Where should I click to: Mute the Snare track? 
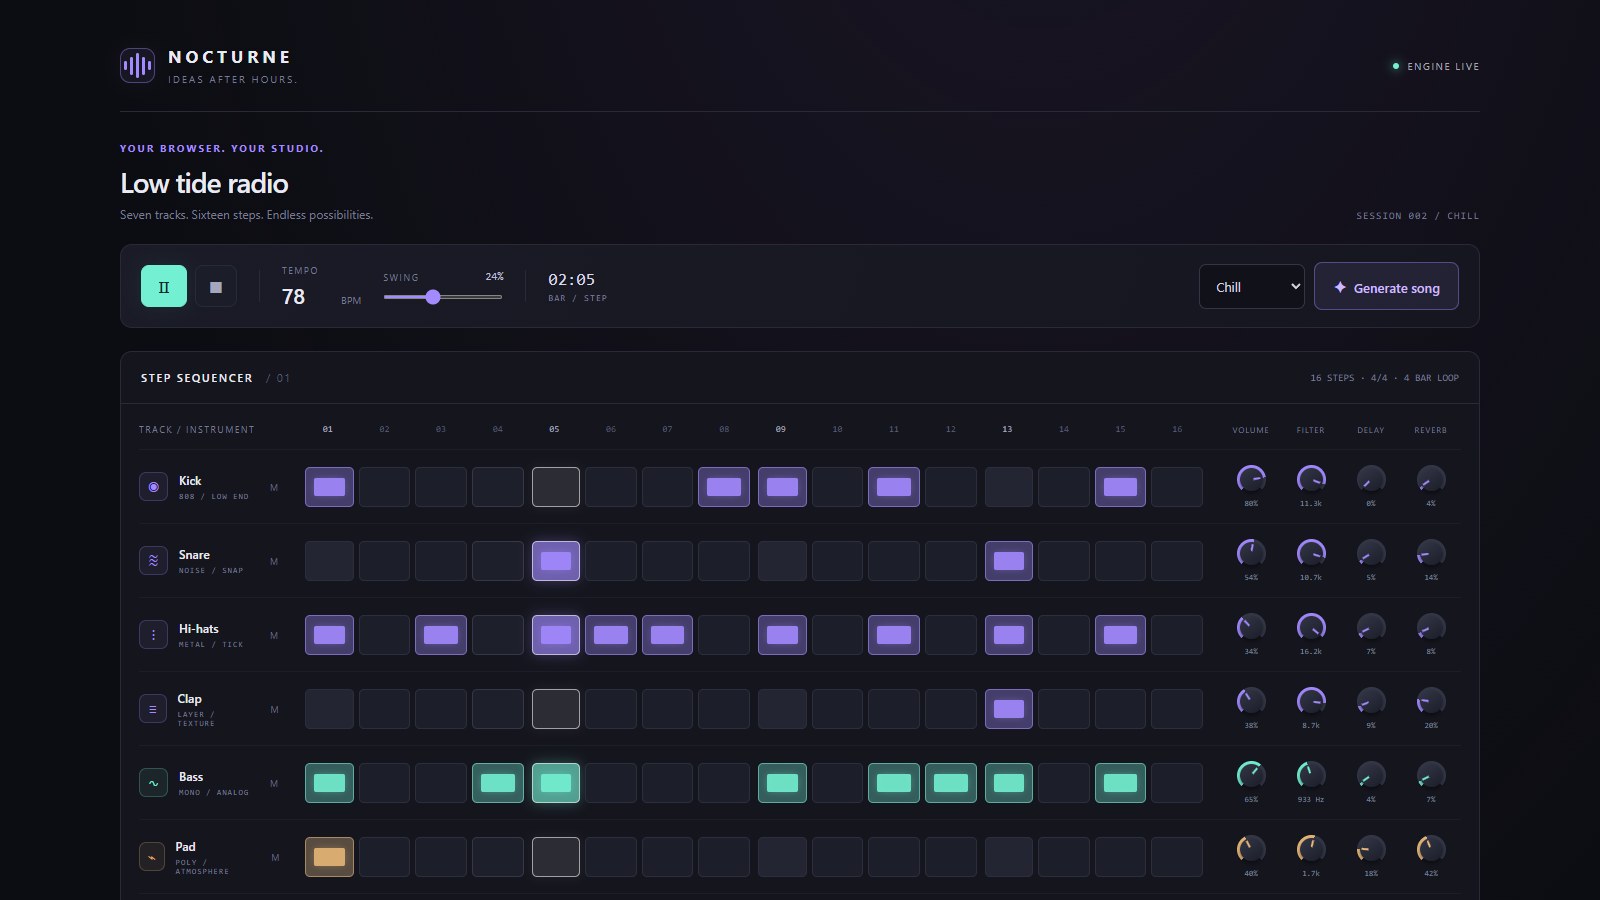point(274,562)
